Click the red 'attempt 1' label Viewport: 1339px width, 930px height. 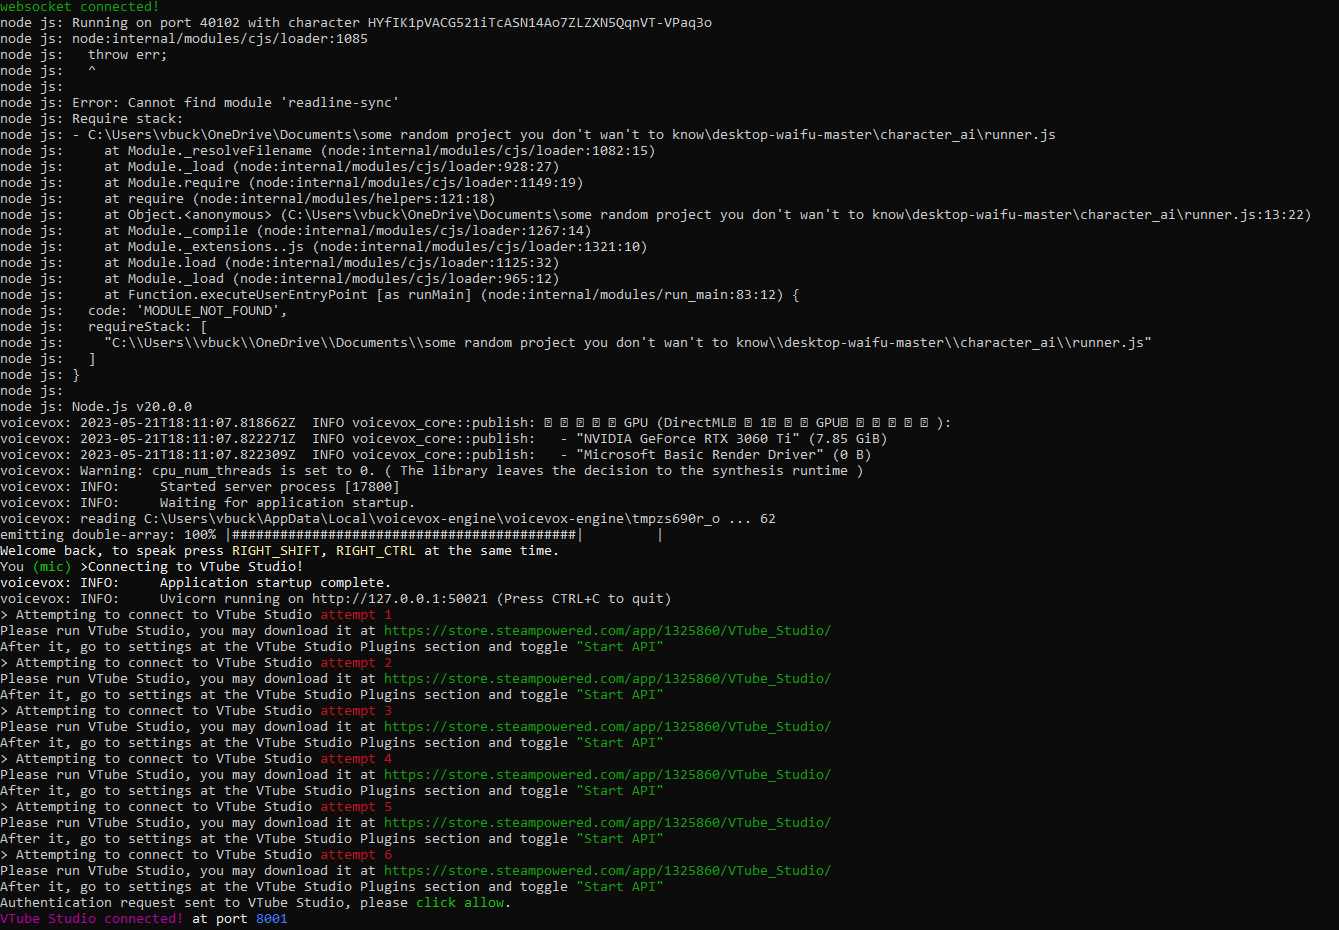click(x=354, y=614)
